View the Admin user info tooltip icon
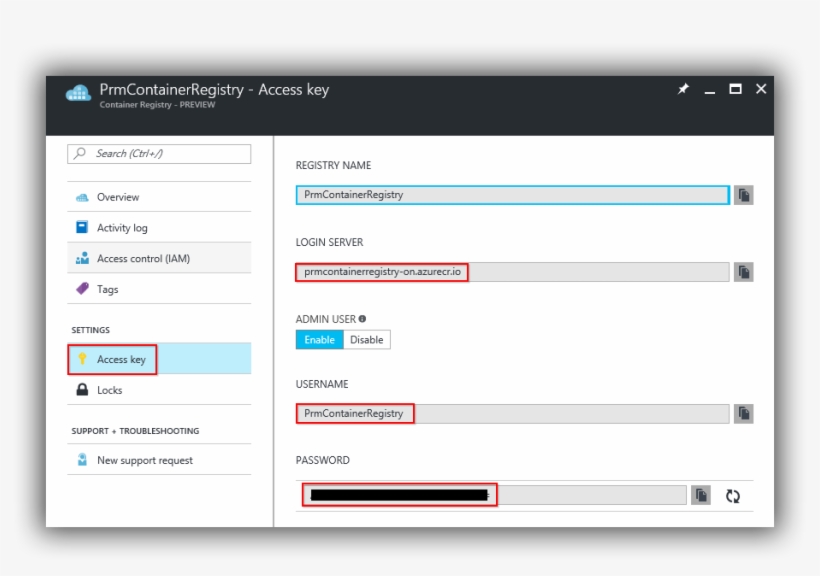 coord(360,318)
